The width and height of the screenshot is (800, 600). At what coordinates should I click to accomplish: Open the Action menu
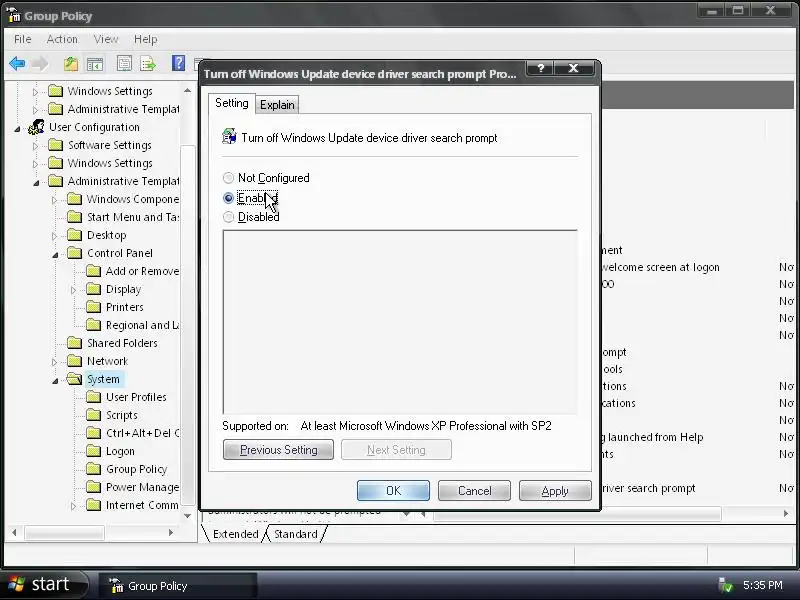[62, 39]
